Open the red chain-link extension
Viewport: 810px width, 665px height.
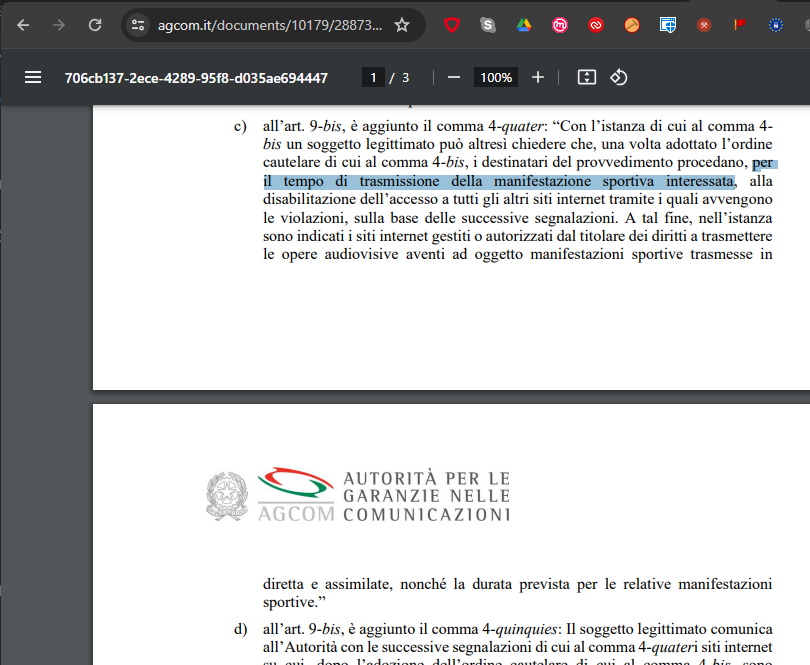click(596, 25)
